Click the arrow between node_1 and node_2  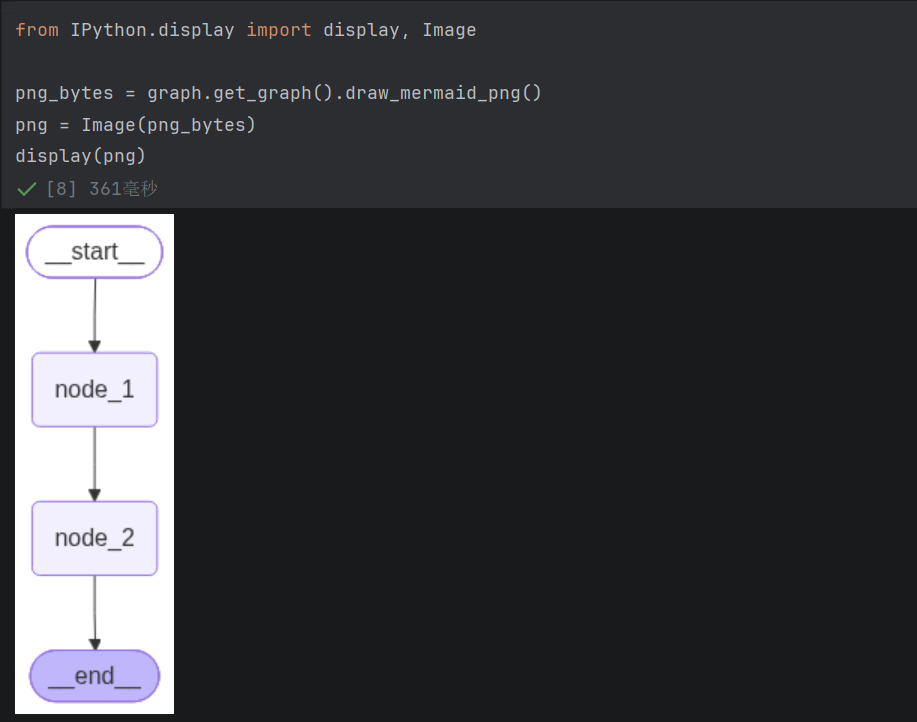(95, 464)
